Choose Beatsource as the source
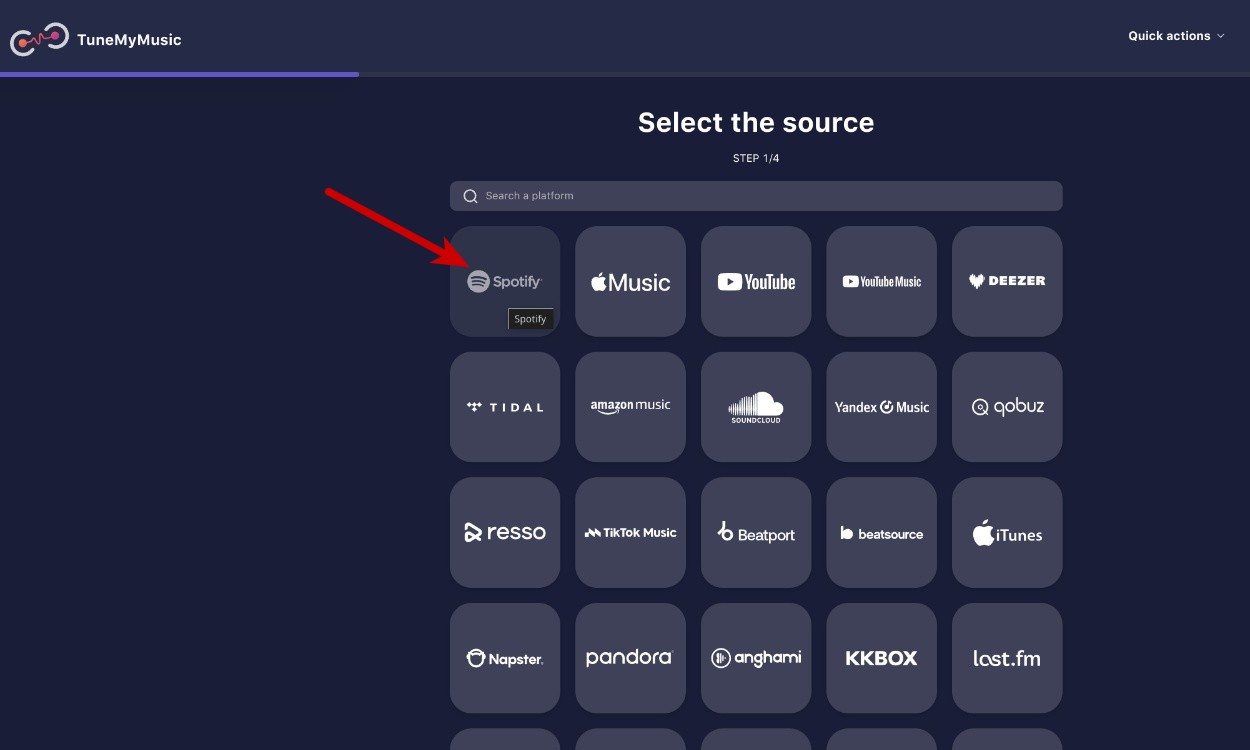This screenshot has height=750, width=1250. 881,532
